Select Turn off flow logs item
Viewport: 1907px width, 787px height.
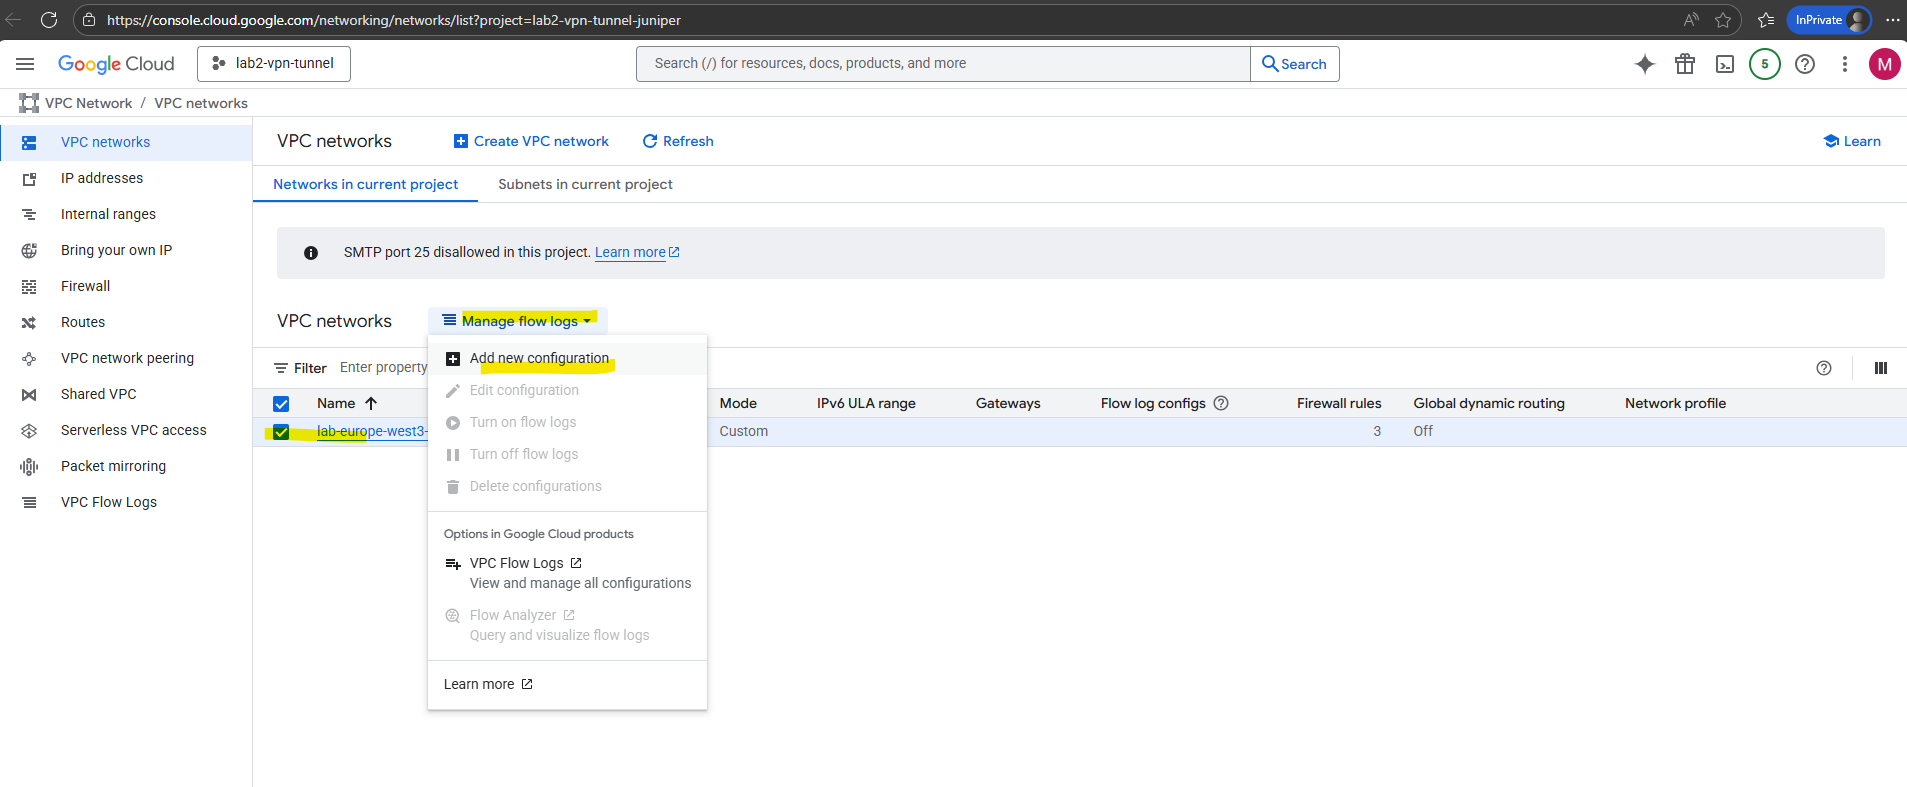tap(567, 454)
